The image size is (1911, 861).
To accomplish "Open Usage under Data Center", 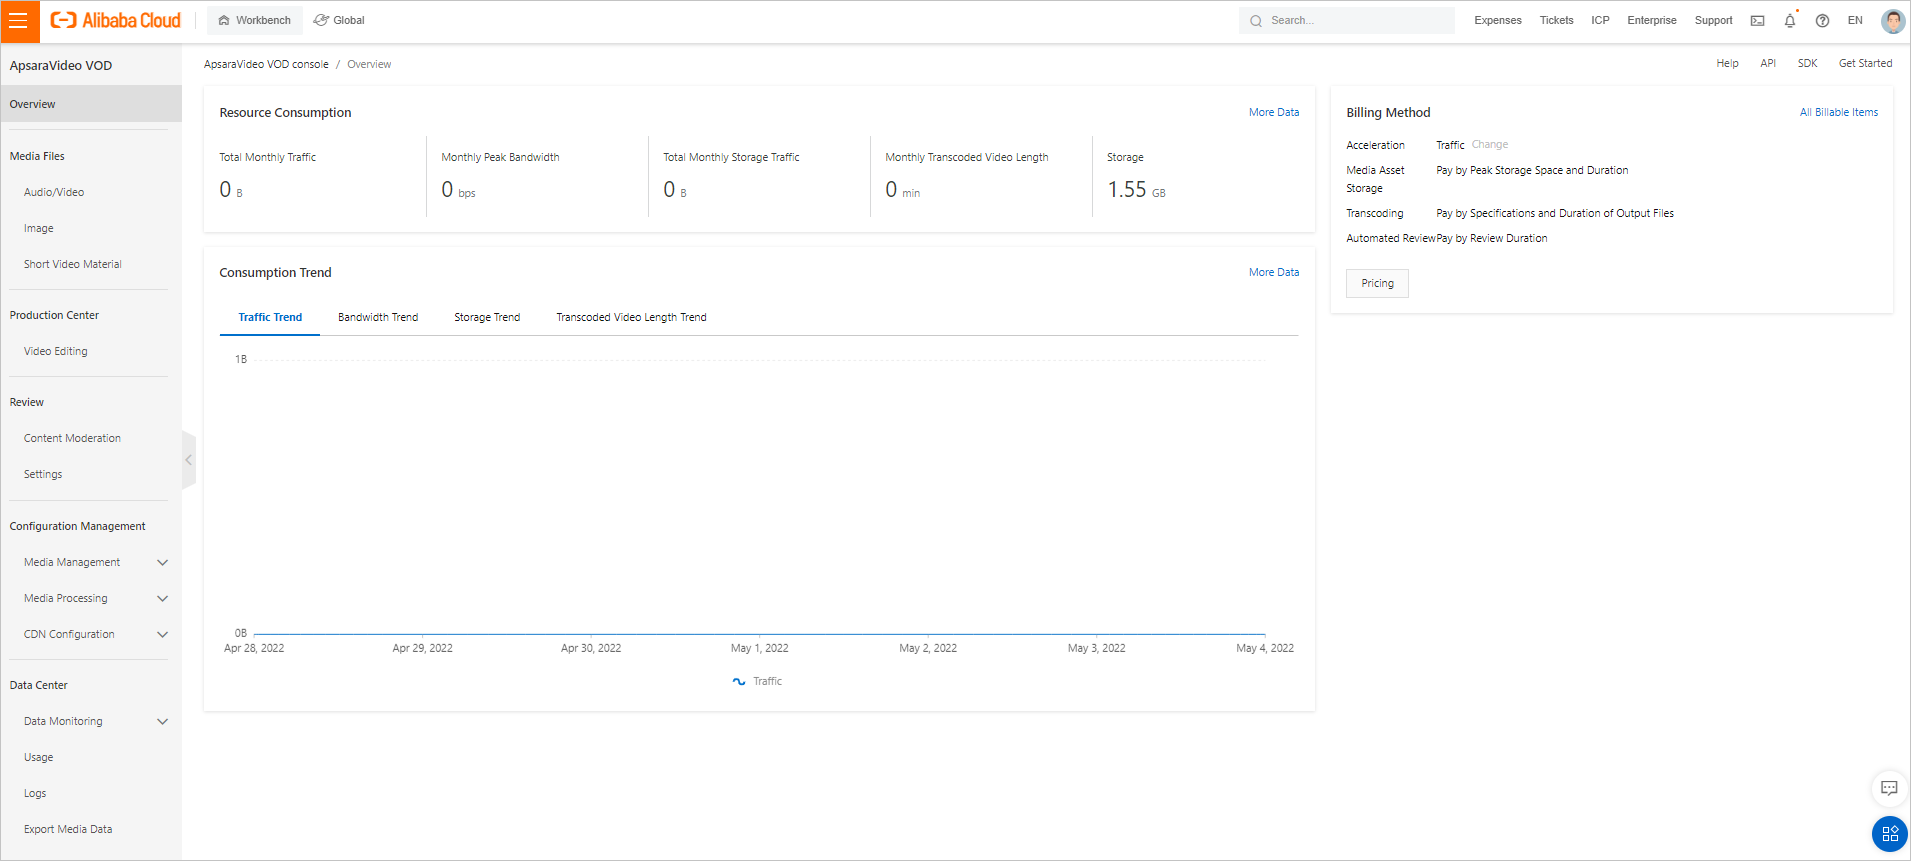I will tap(39, 757).
